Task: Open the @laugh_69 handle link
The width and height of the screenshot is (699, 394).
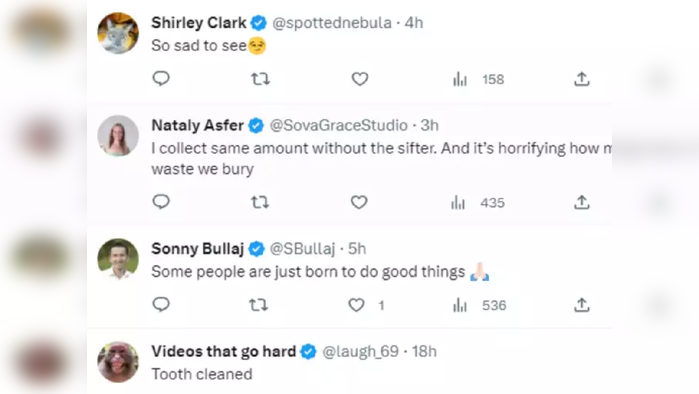Action: coord(360,352)
